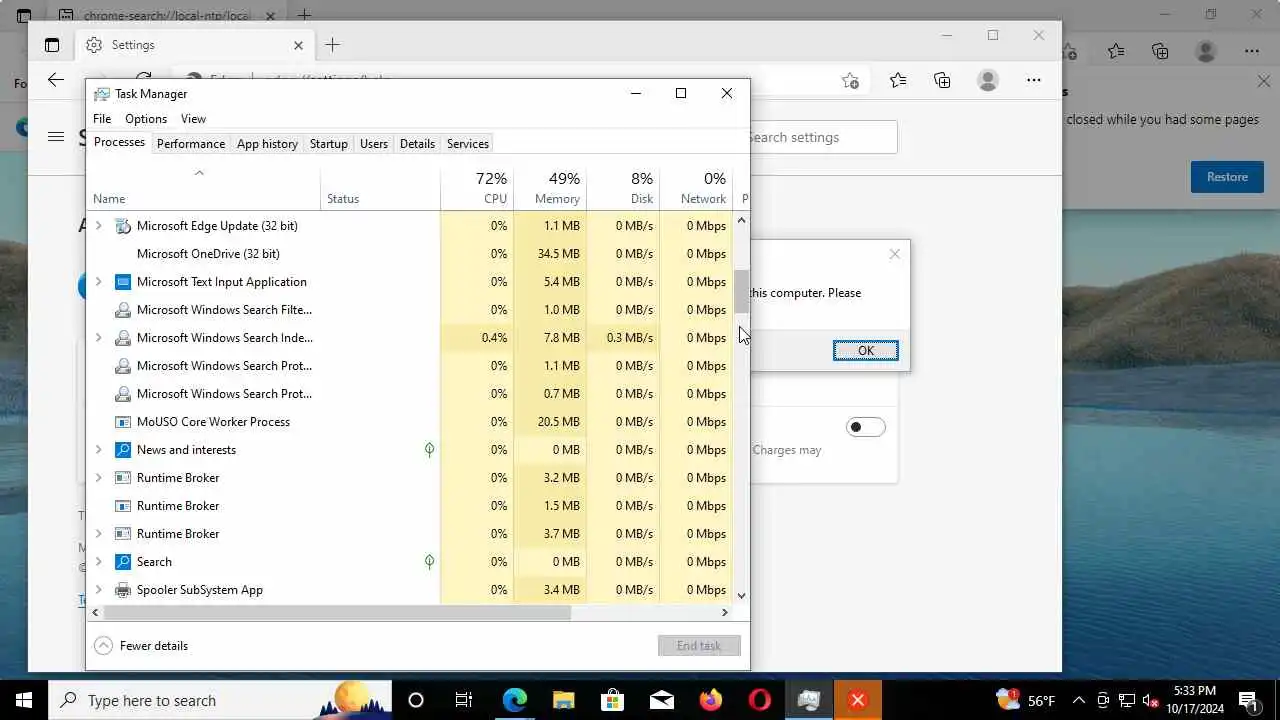Screen dimensions: 1280x720
Task: Expand the Microsoft Text Input Application row
Action: click(x=98, y=282)
